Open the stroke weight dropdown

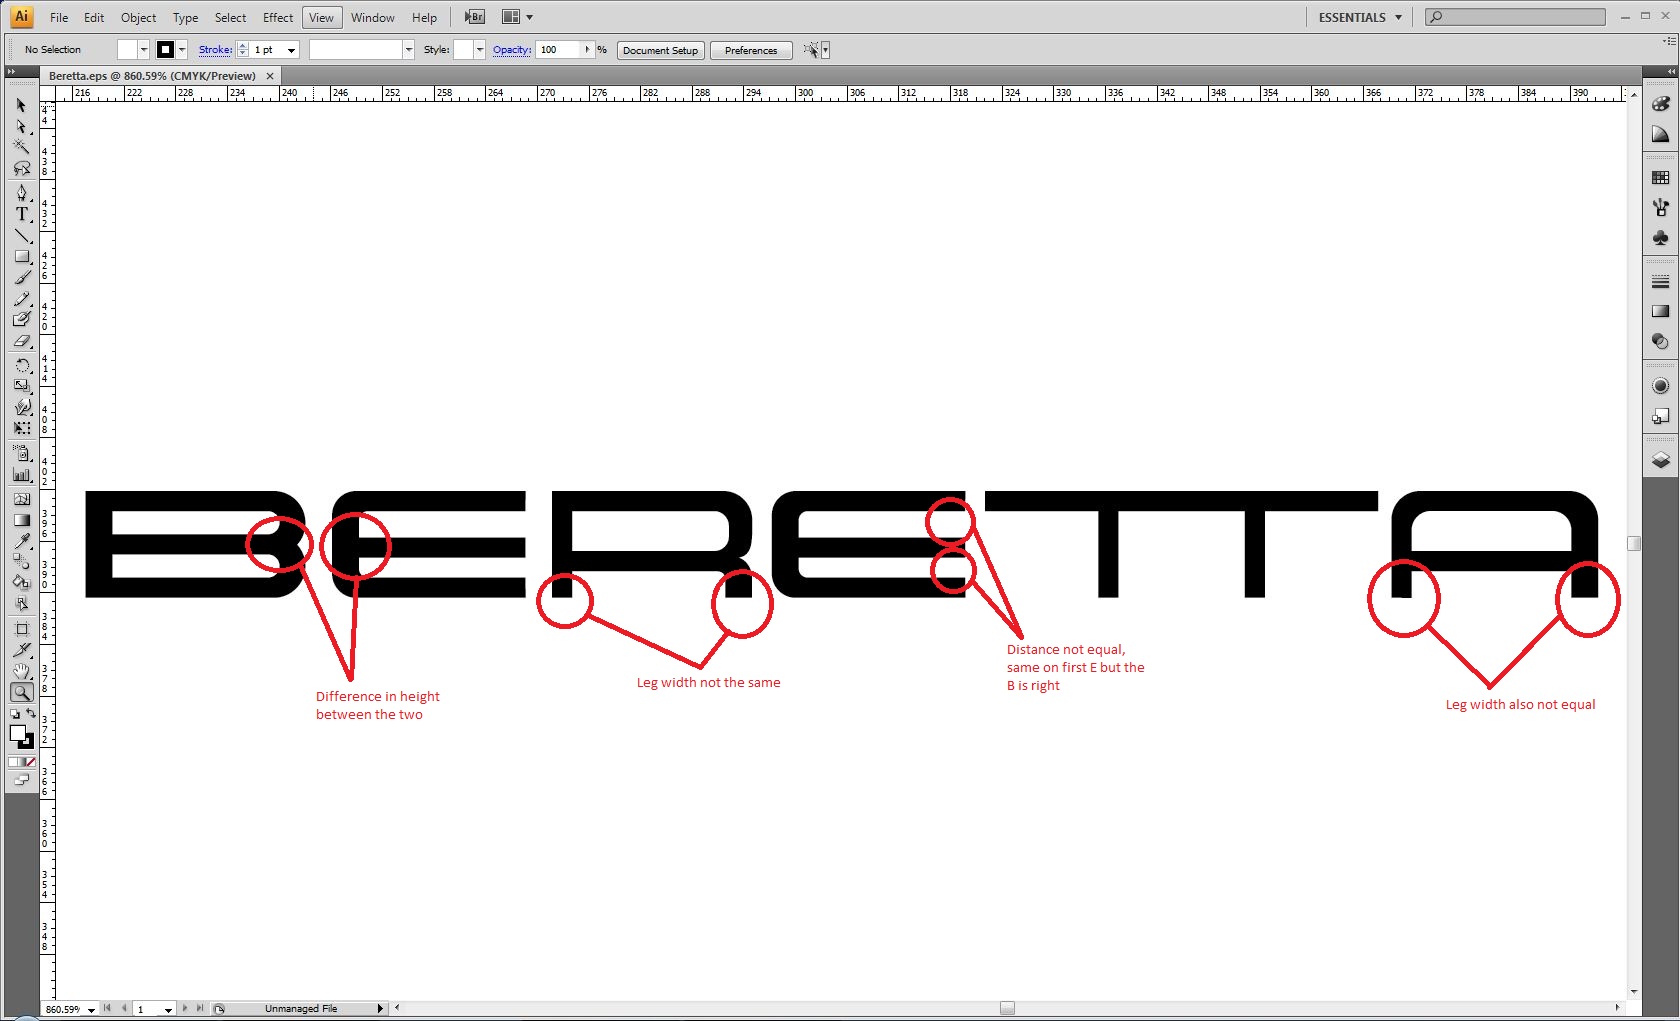pyautogui.click(x=292, y=50)
